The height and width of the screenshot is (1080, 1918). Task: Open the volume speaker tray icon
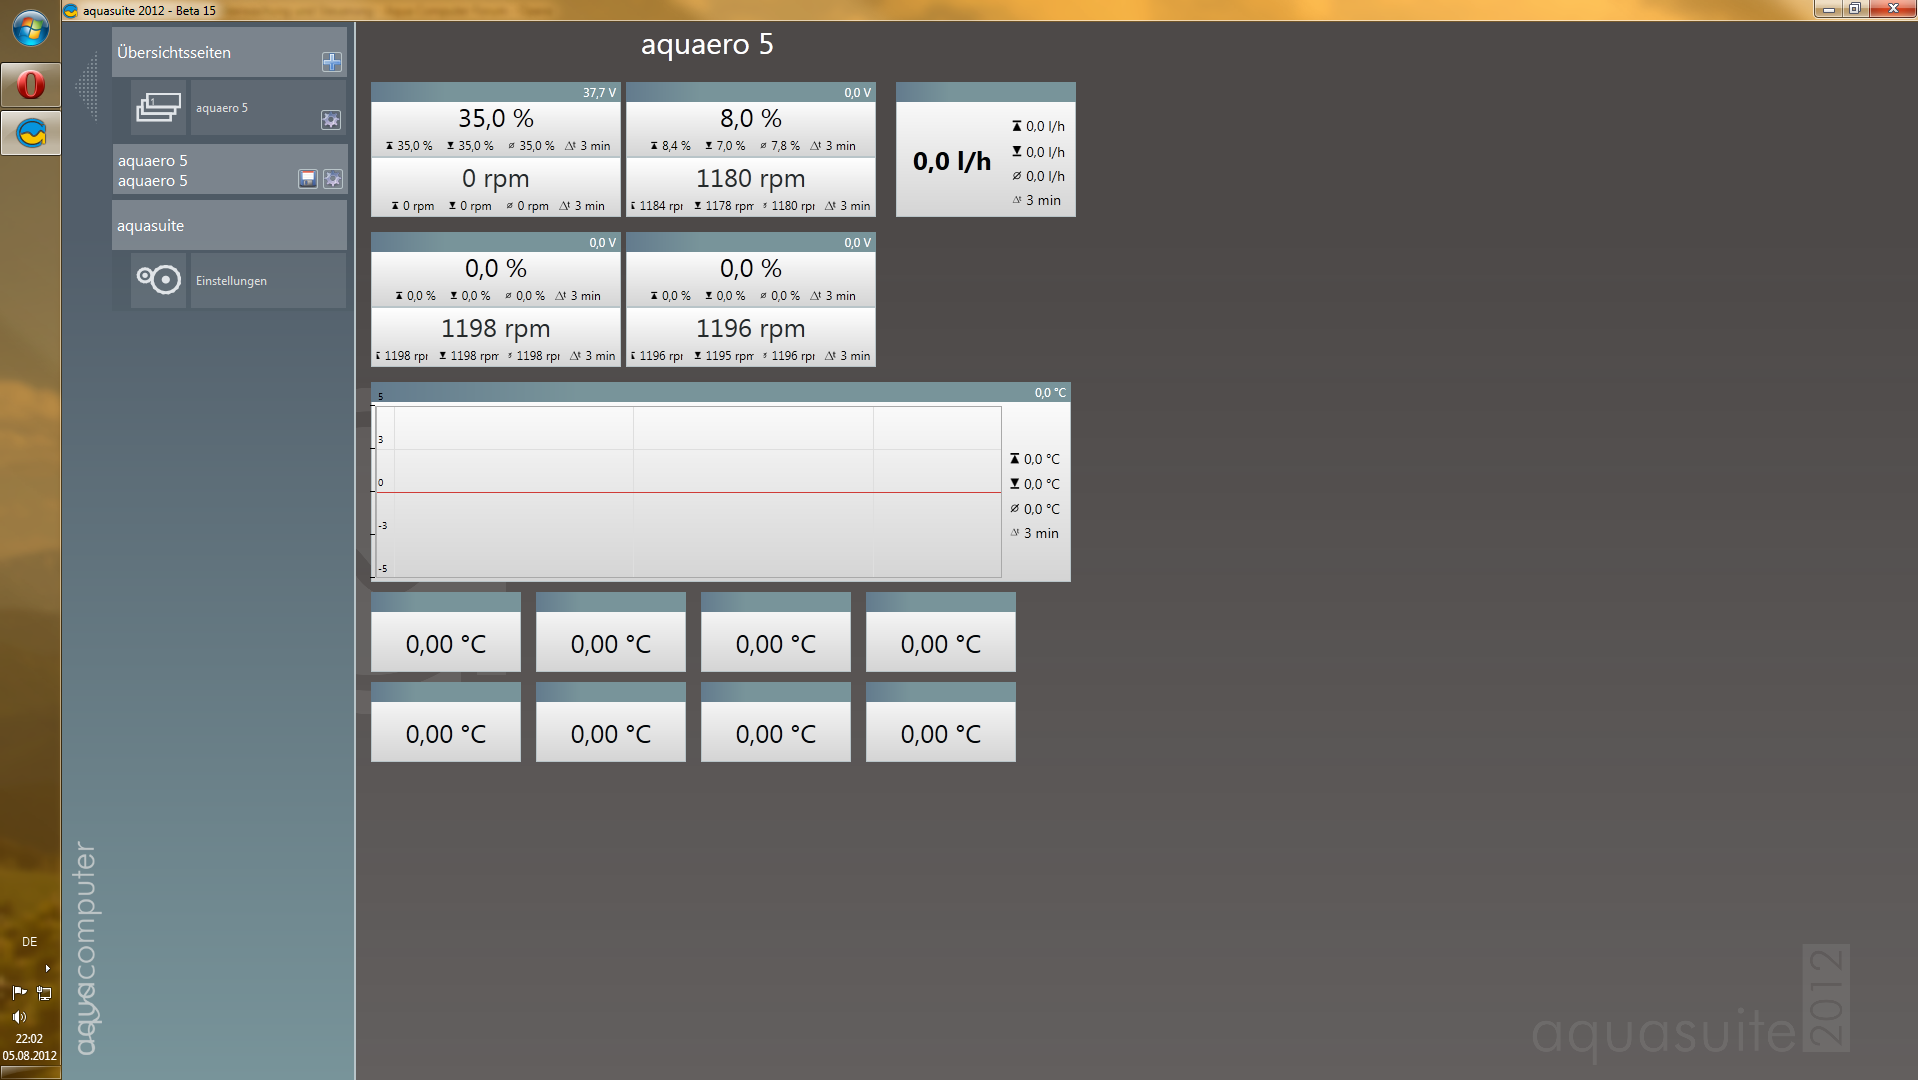[19, 1016]
